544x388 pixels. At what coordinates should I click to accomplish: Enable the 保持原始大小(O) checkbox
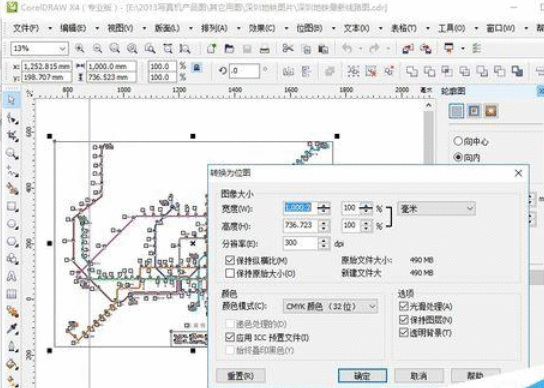click(230, 273)
